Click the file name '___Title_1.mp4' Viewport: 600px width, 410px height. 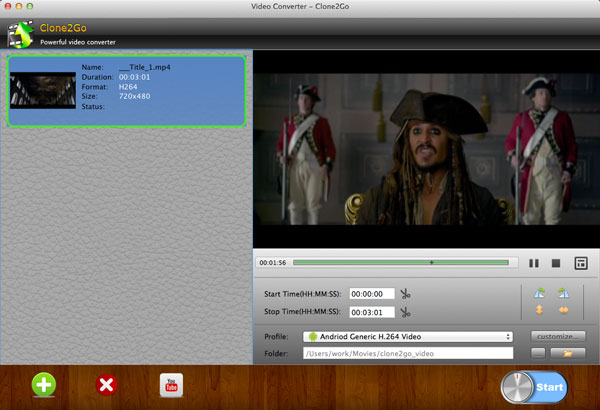pyautogui.click(x=145, y=67)
